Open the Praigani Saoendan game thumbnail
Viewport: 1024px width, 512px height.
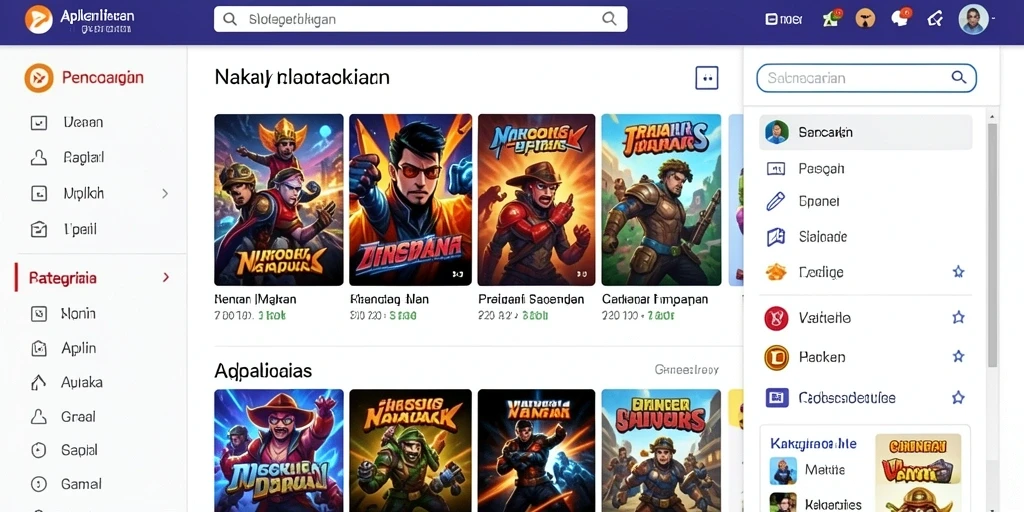coord(536,200)
